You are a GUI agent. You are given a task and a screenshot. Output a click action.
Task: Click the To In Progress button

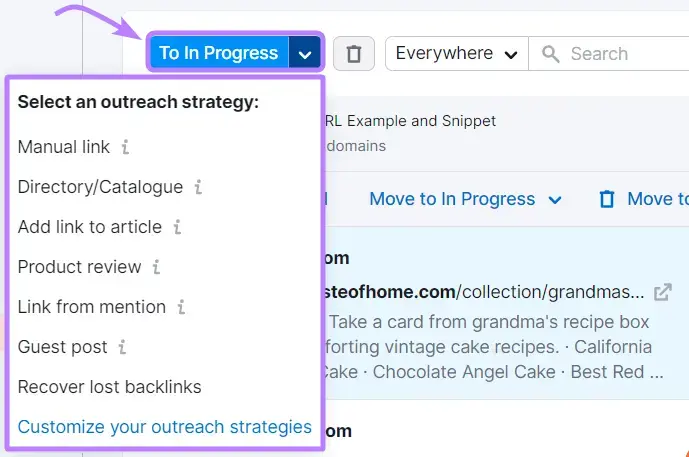coord(218,54)
